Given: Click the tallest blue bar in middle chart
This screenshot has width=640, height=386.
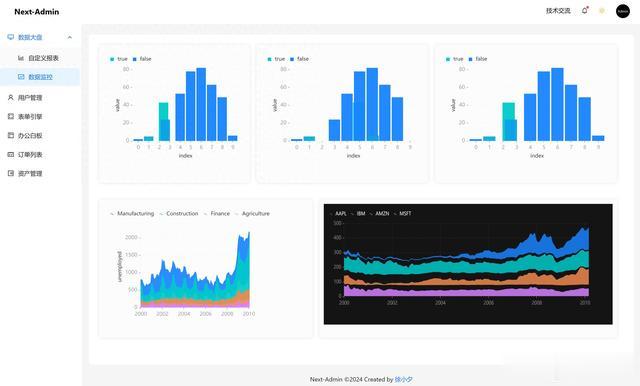Looking at the screenshot, I should 372,104.
